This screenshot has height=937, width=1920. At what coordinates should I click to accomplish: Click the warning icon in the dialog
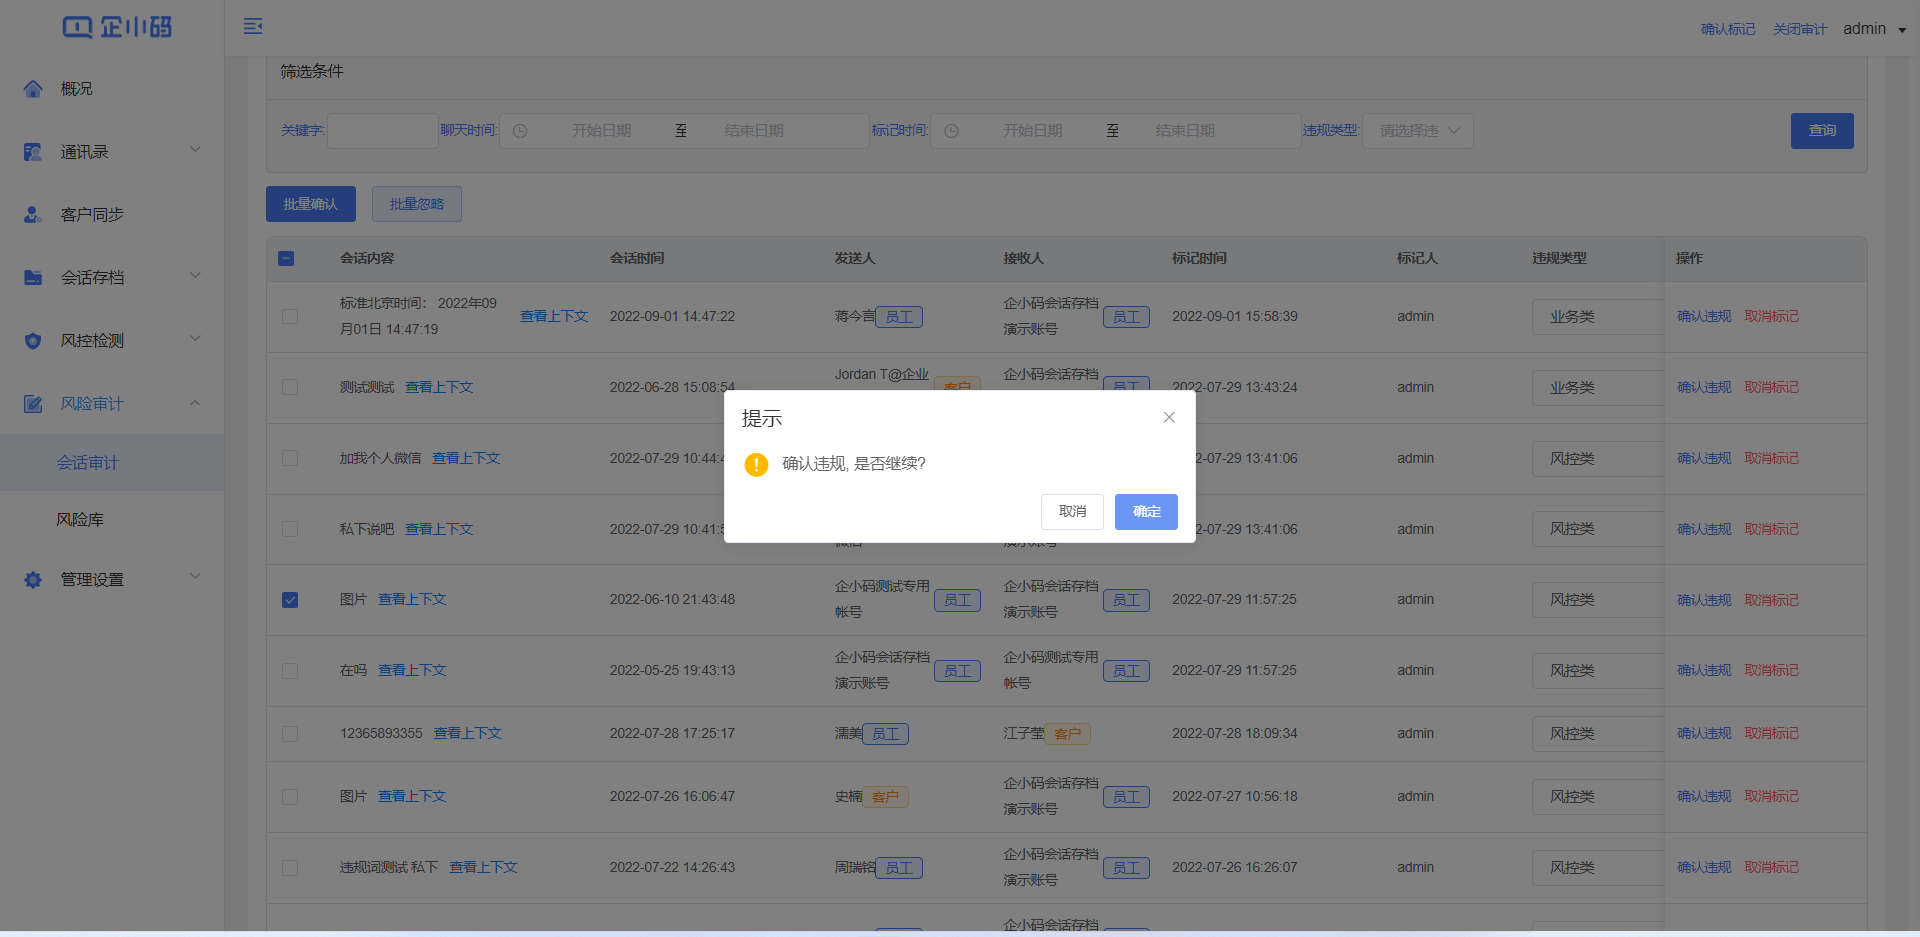[756, 464]
